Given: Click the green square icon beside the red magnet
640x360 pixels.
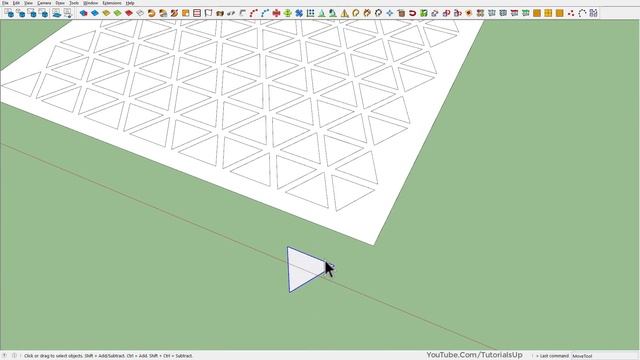Looking at the screenshot, I should point(424,13).
